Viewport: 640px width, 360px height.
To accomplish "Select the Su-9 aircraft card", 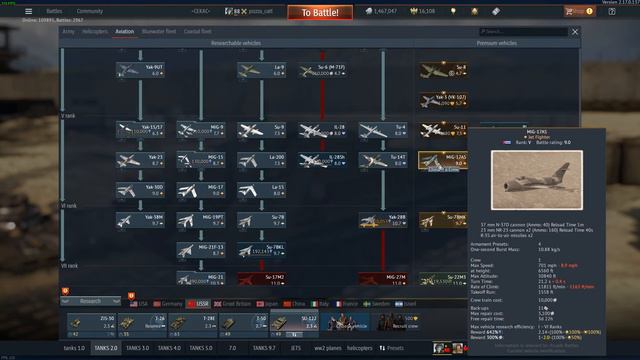I will point(262,130).
